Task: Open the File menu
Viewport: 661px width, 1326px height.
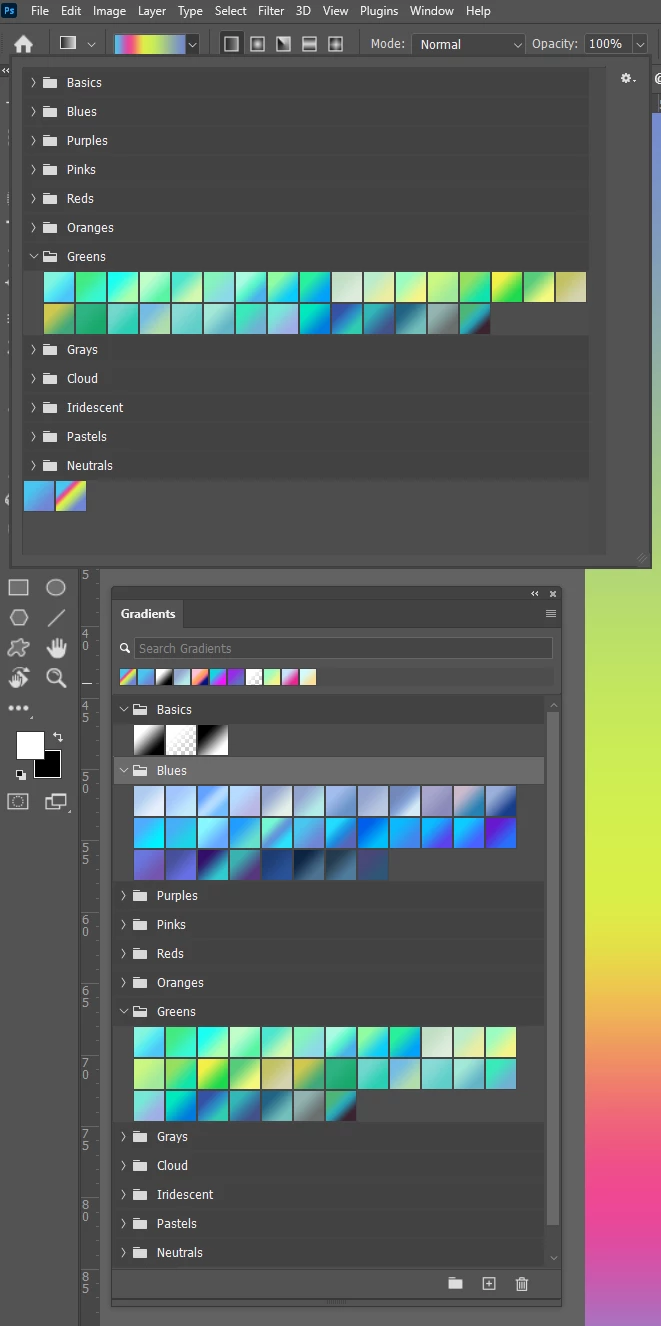Action: pyautogui.click(x=40, y=11)
